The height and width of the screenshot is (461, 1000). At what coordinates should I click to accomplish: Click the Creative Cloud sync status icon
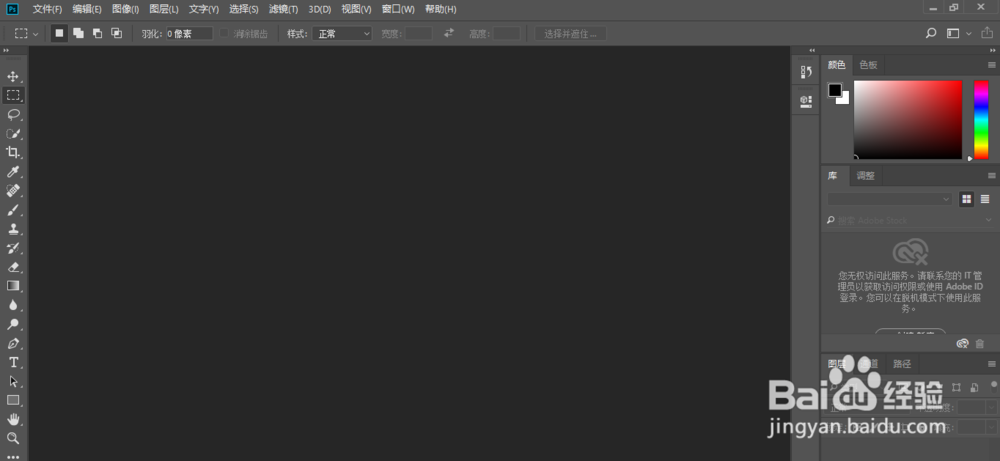[962, 344]
